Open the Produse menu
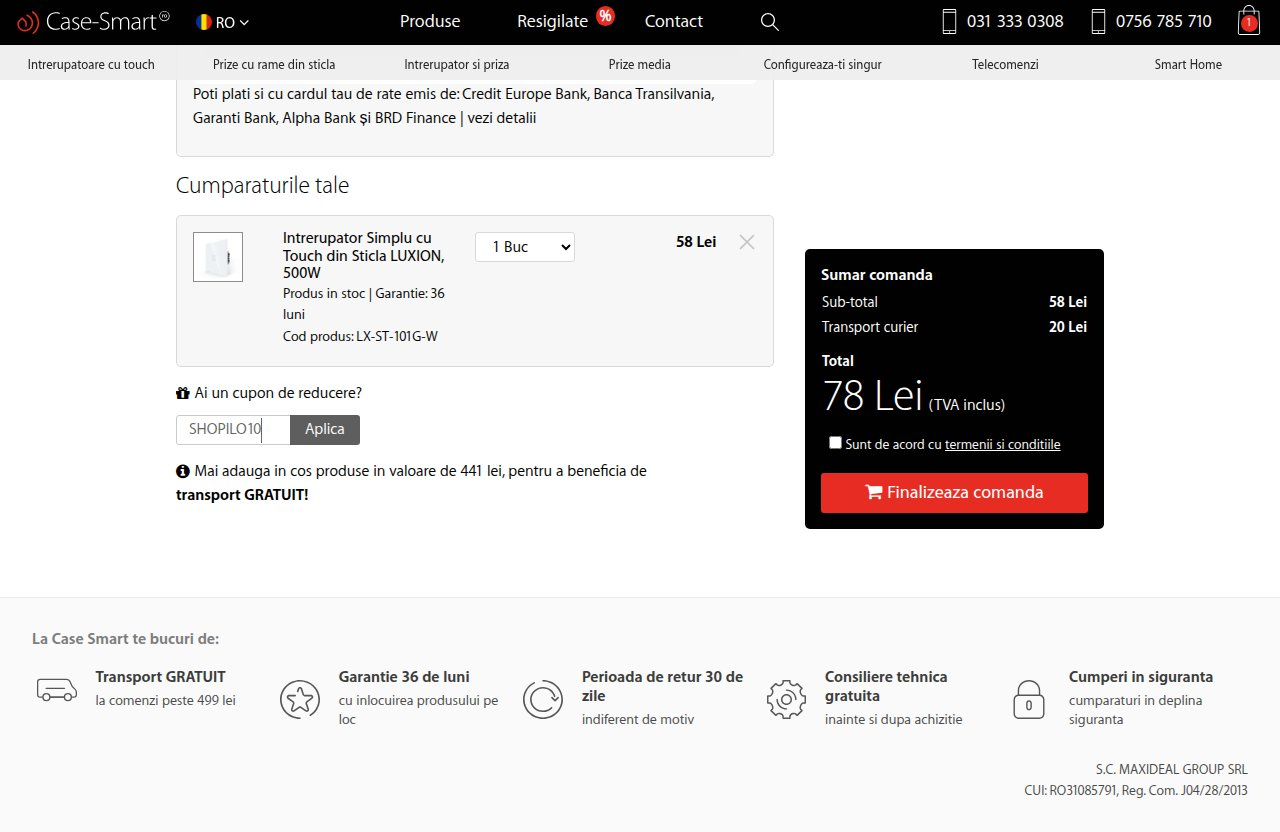 click(430, 21)
